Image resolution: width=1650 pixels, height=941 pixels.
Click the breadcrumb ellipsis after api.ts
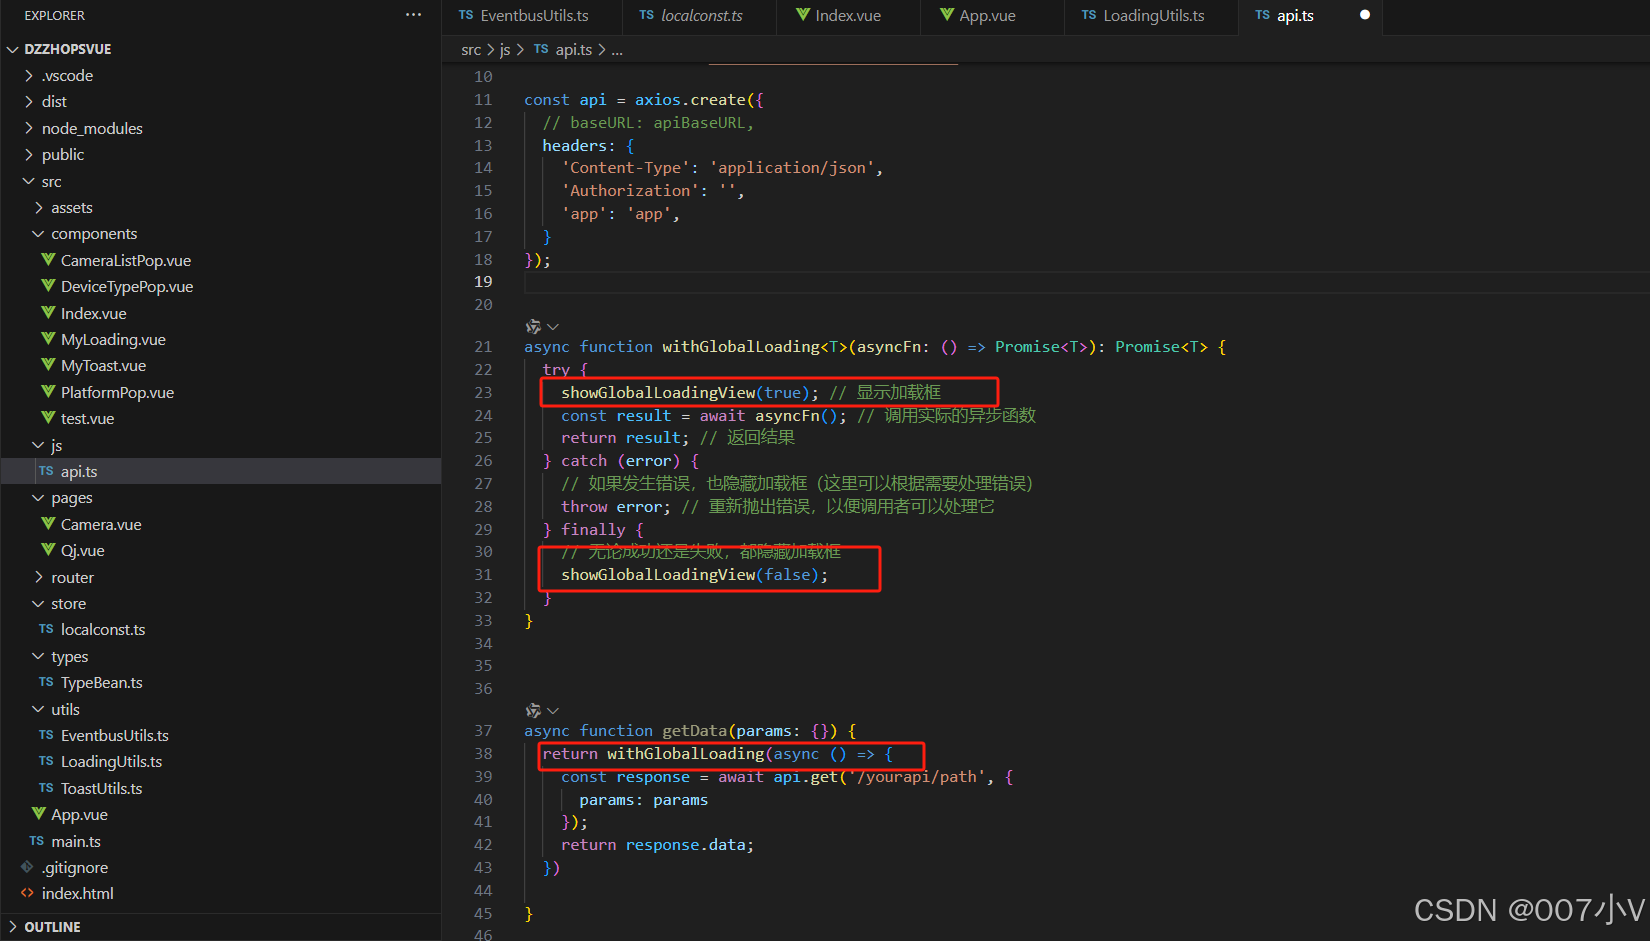pos(617,48)
